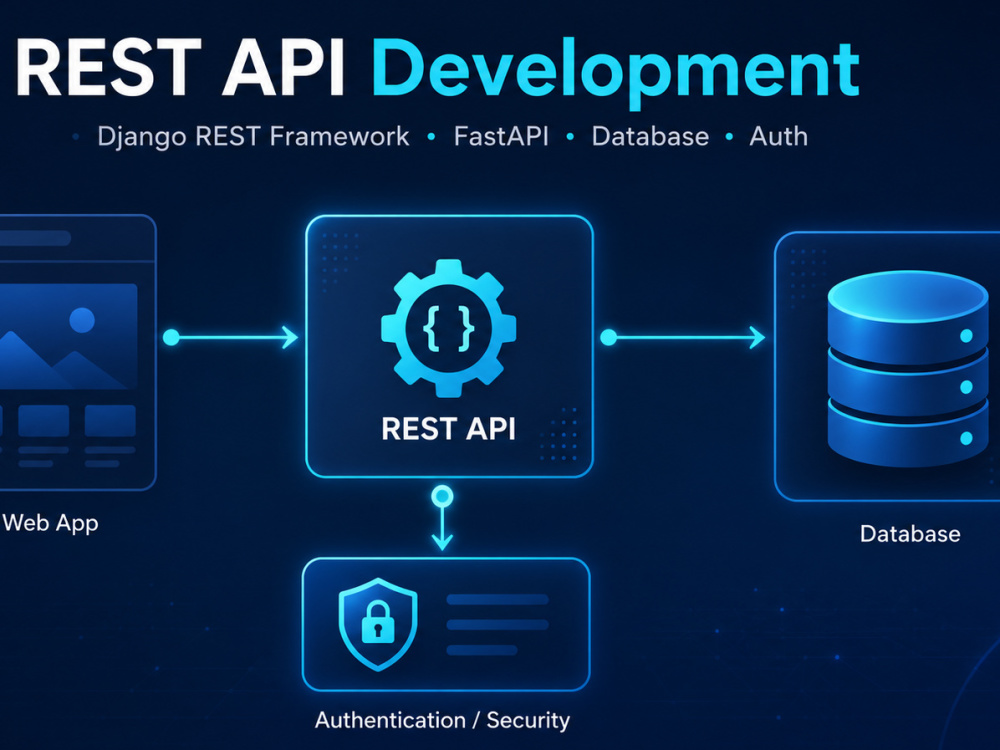
Task: Click the bottom indicator dot on the database cylinder
Action: pyautogui.click(x=966, y=438)
